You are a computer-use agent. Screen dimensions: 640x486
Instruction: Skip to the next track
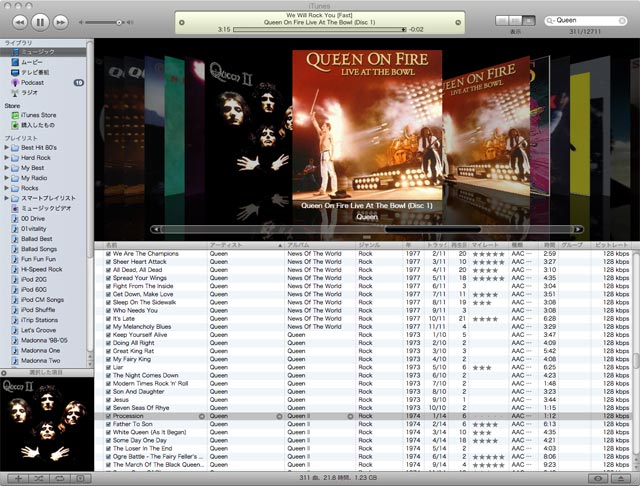tap(60, 22)
